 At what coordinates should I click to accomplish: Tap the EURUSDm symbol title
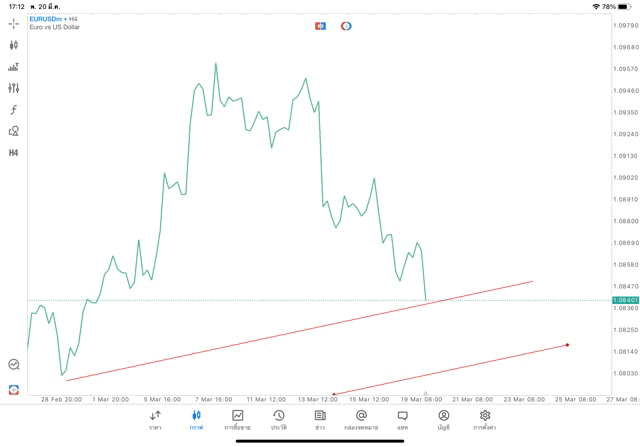47,19
